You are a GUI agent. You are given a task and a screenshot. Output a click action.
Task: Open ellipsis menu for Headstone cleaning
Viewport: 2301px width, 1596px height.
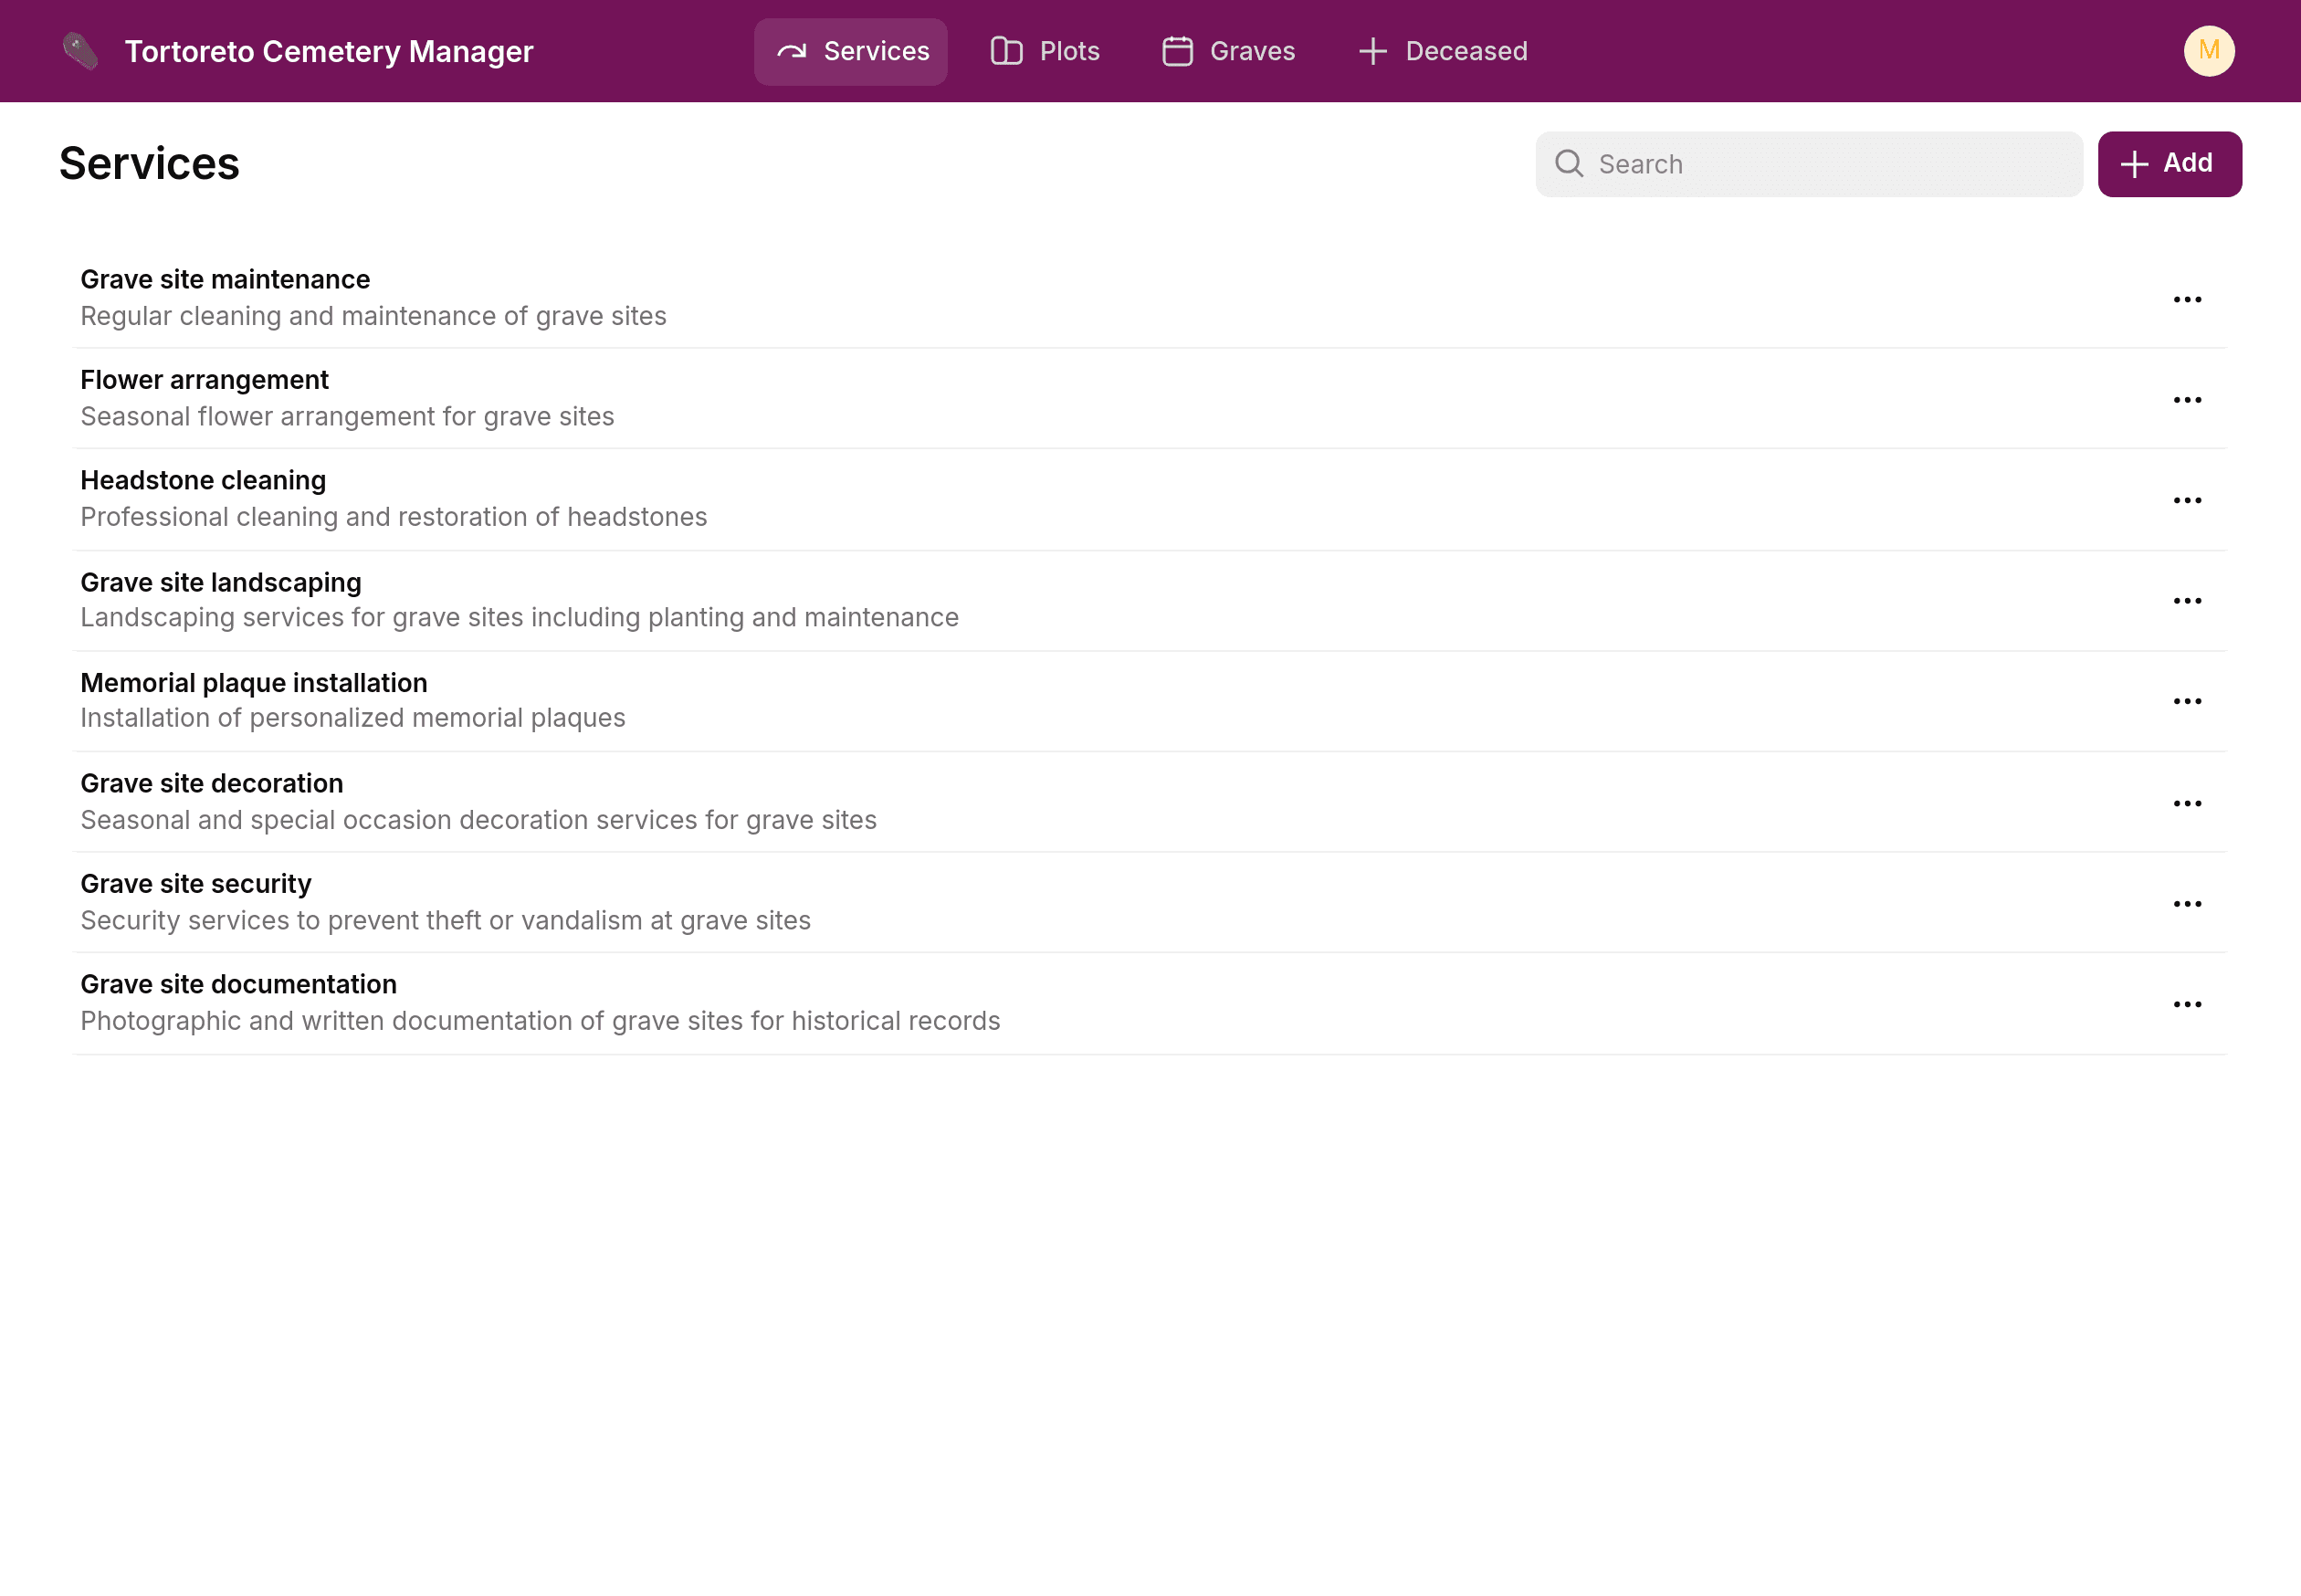(2189, 500)
